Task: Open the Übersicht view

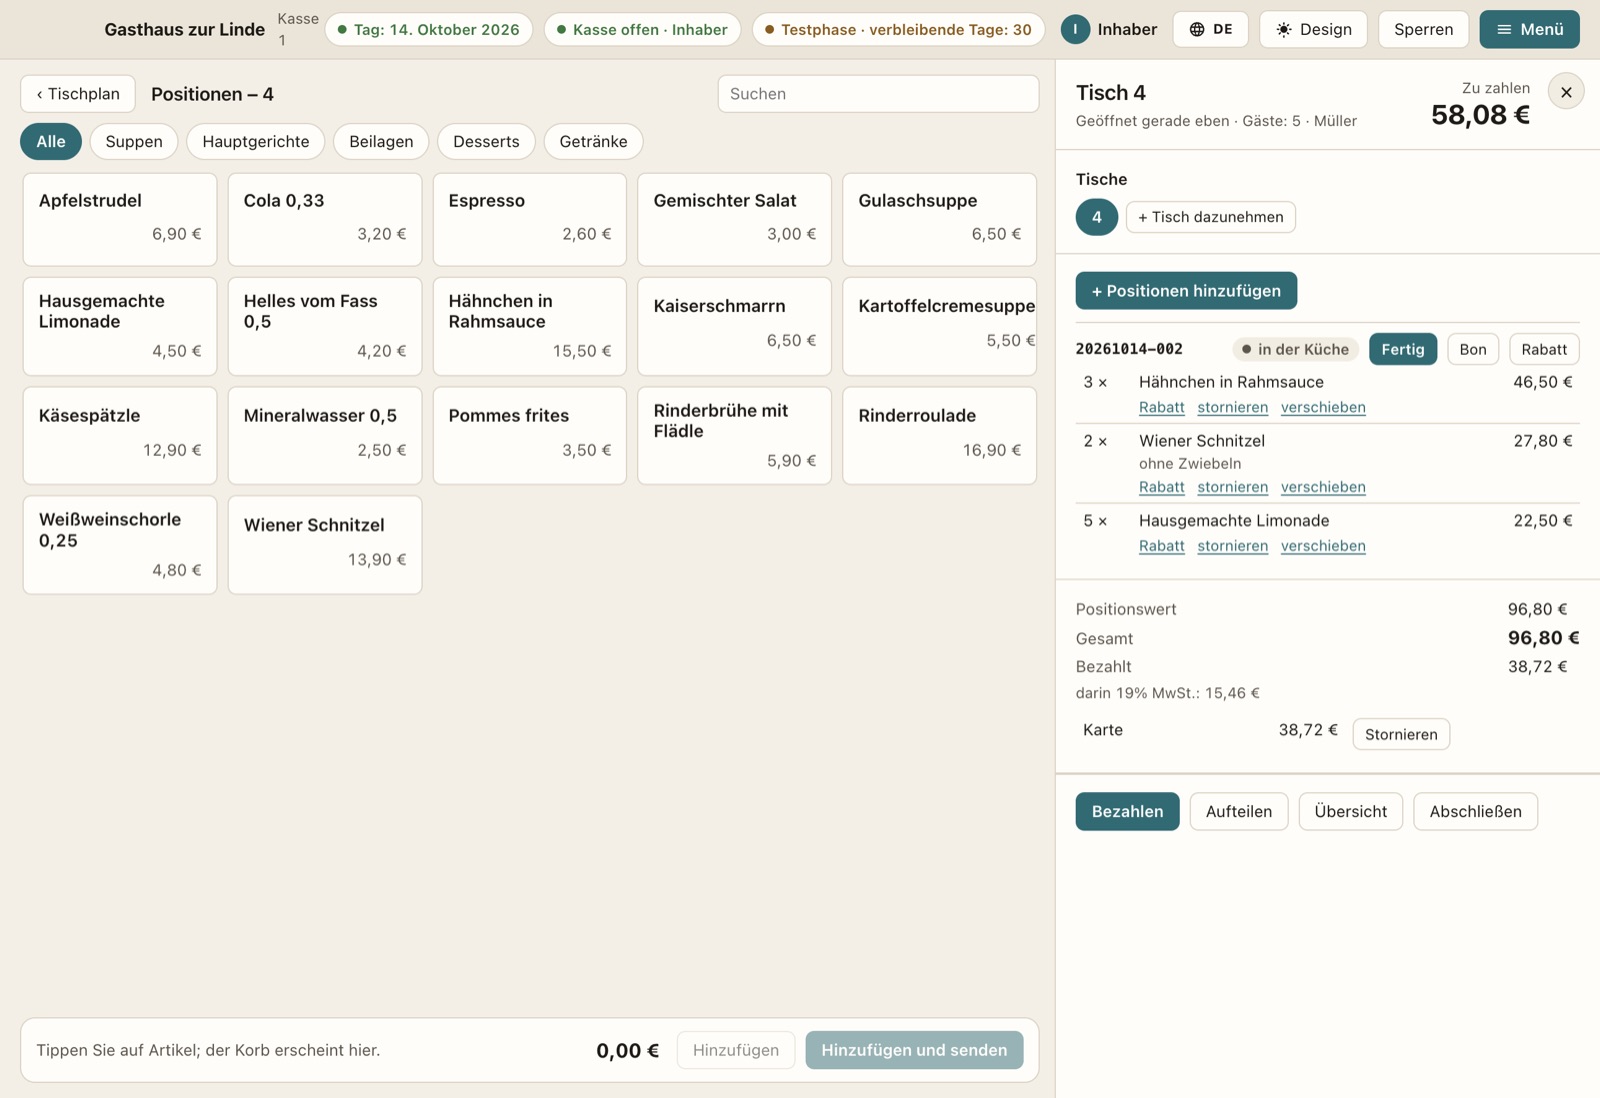Action: [x=1350, y=811]
